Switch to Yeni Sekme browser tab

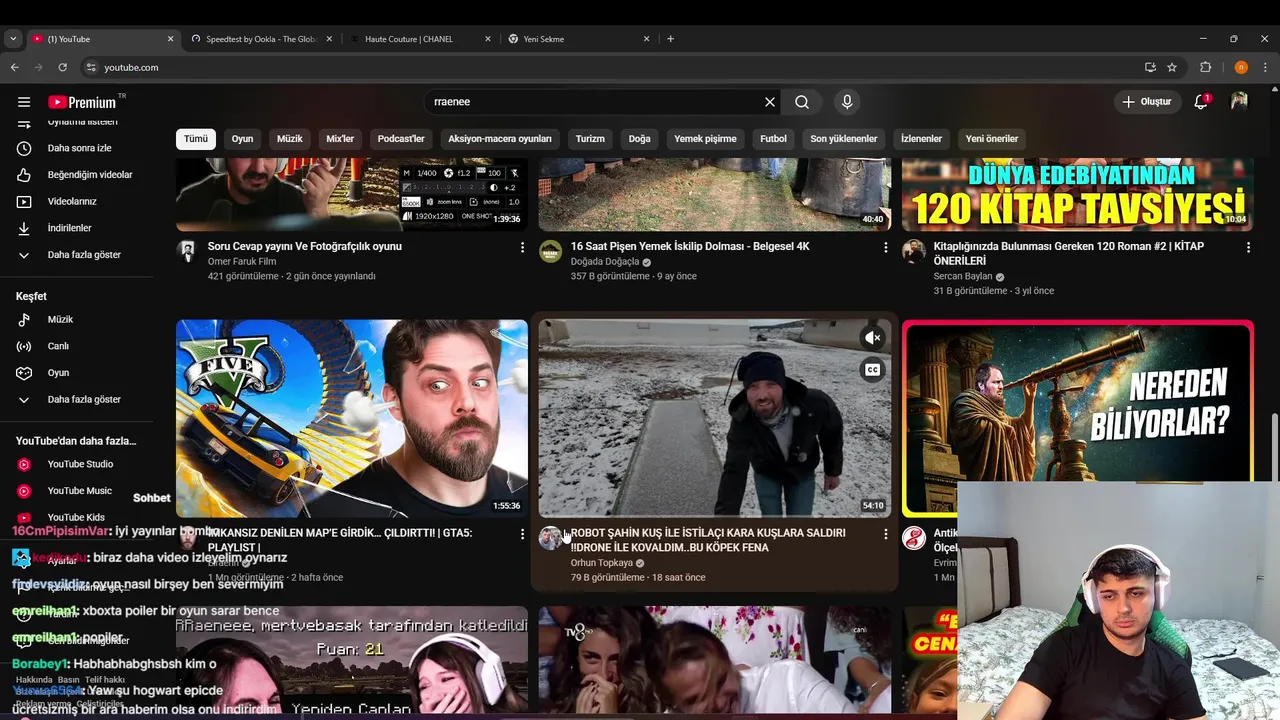click(578, 39)
